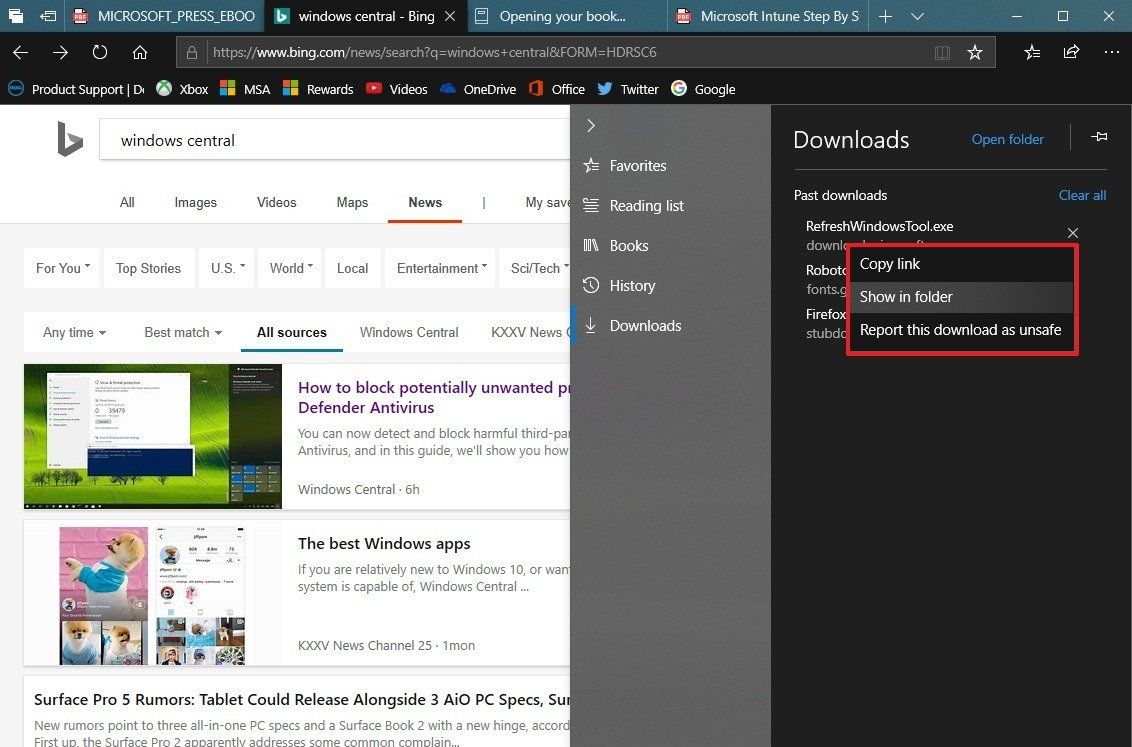The width and height of the screenshot is (1132, 747).
Task: Click the Bing logo
Action: (x=69, y=138)
